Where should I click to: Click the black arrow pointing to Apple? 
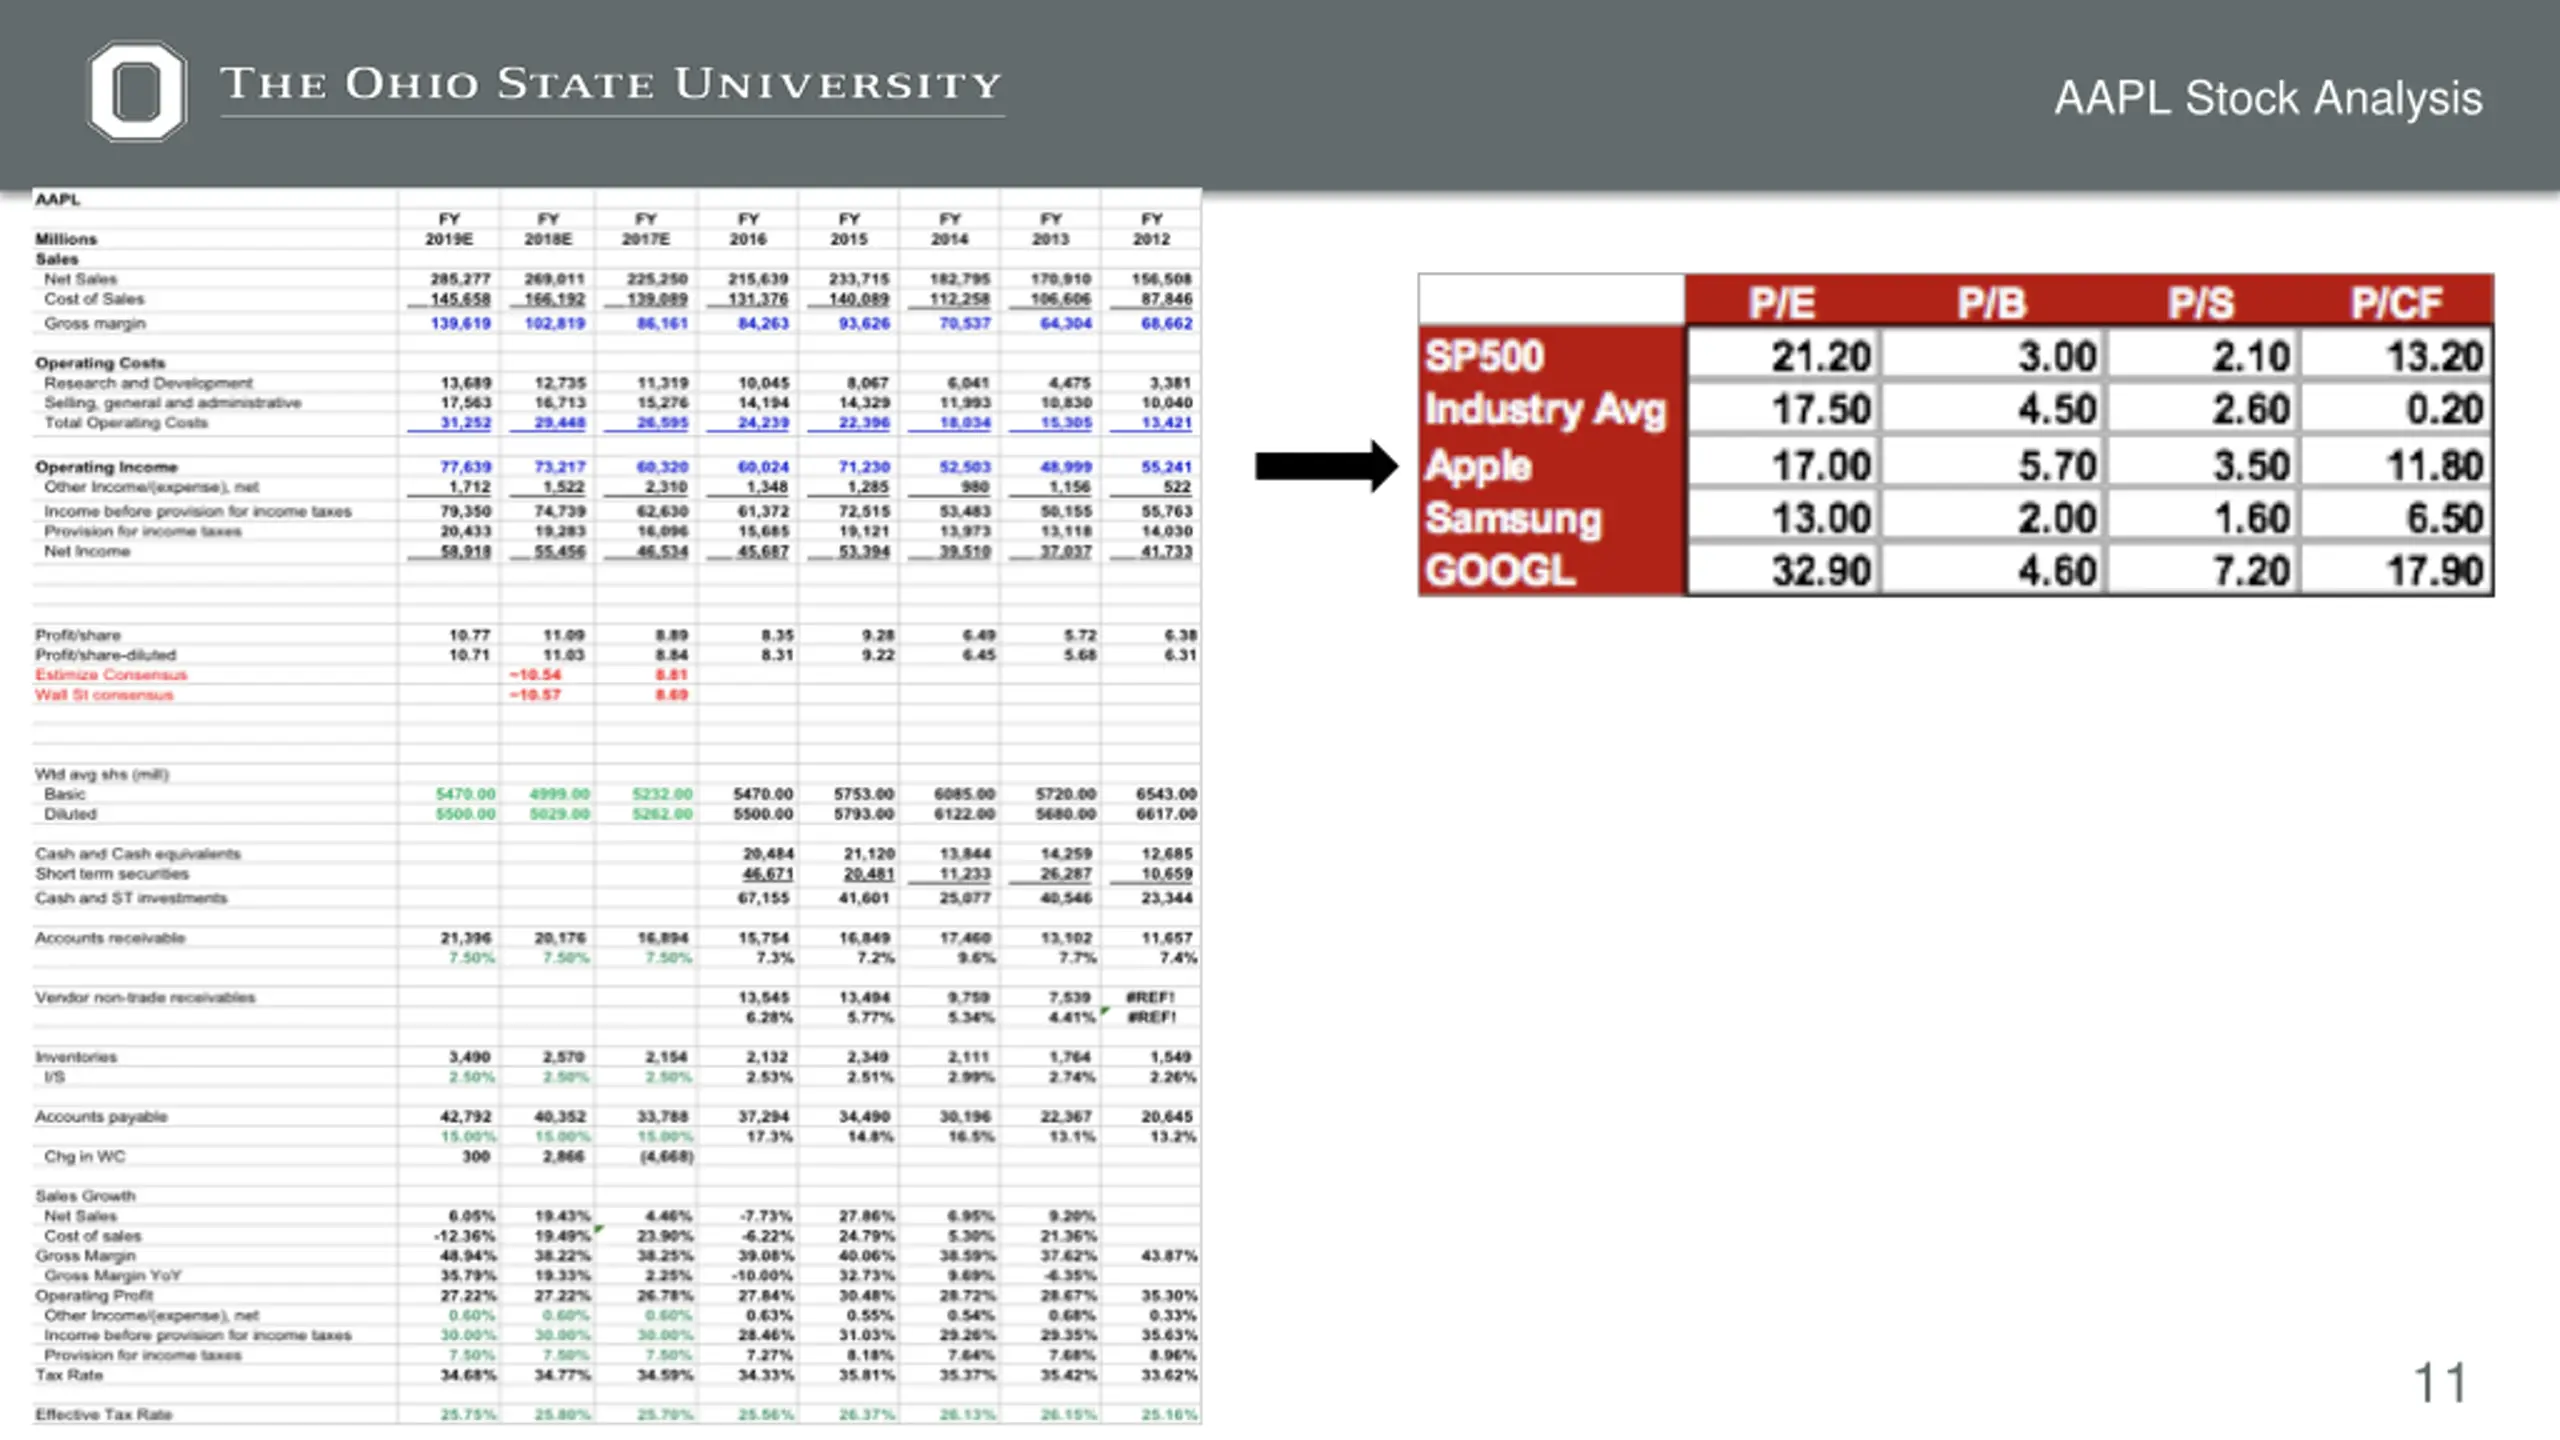pyautogui.click(x=1326, y=466)
